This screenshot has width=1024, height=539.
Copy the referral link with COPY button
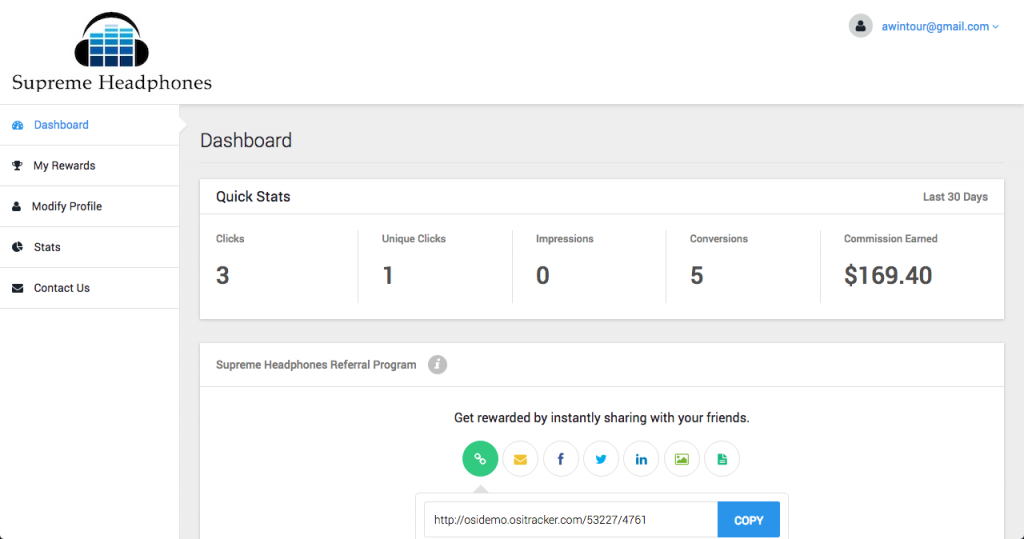[748, 520]
